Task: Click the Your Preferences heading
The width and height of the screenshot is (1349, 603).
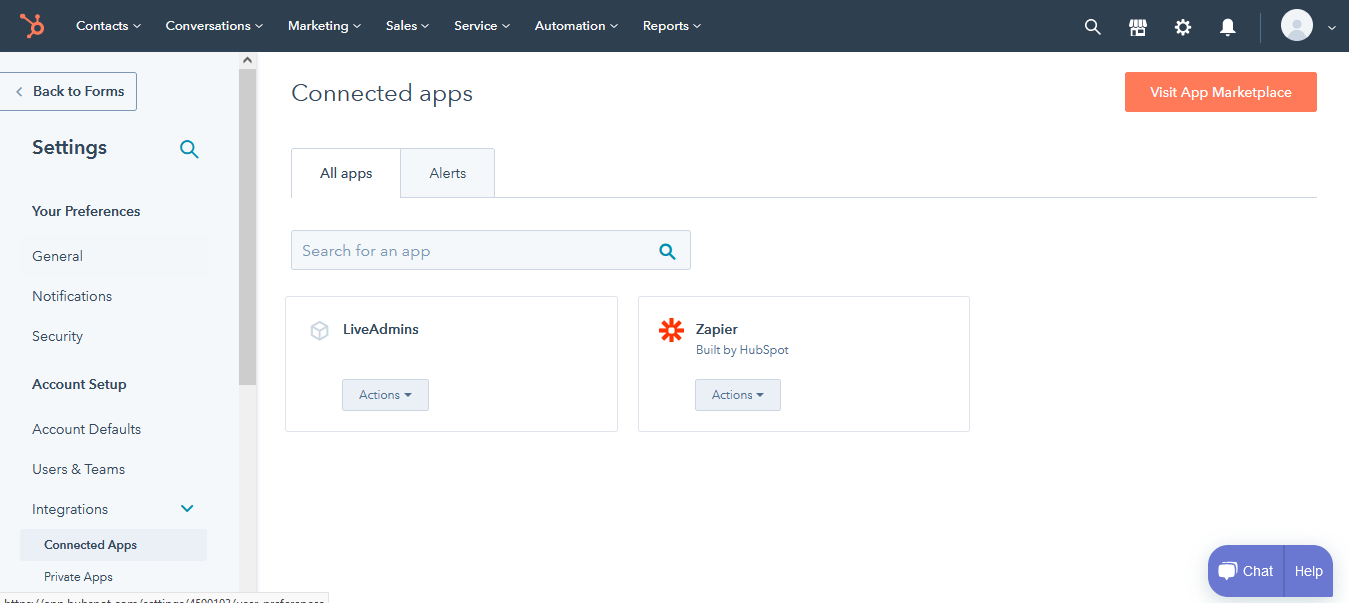Action: point(86,211)
